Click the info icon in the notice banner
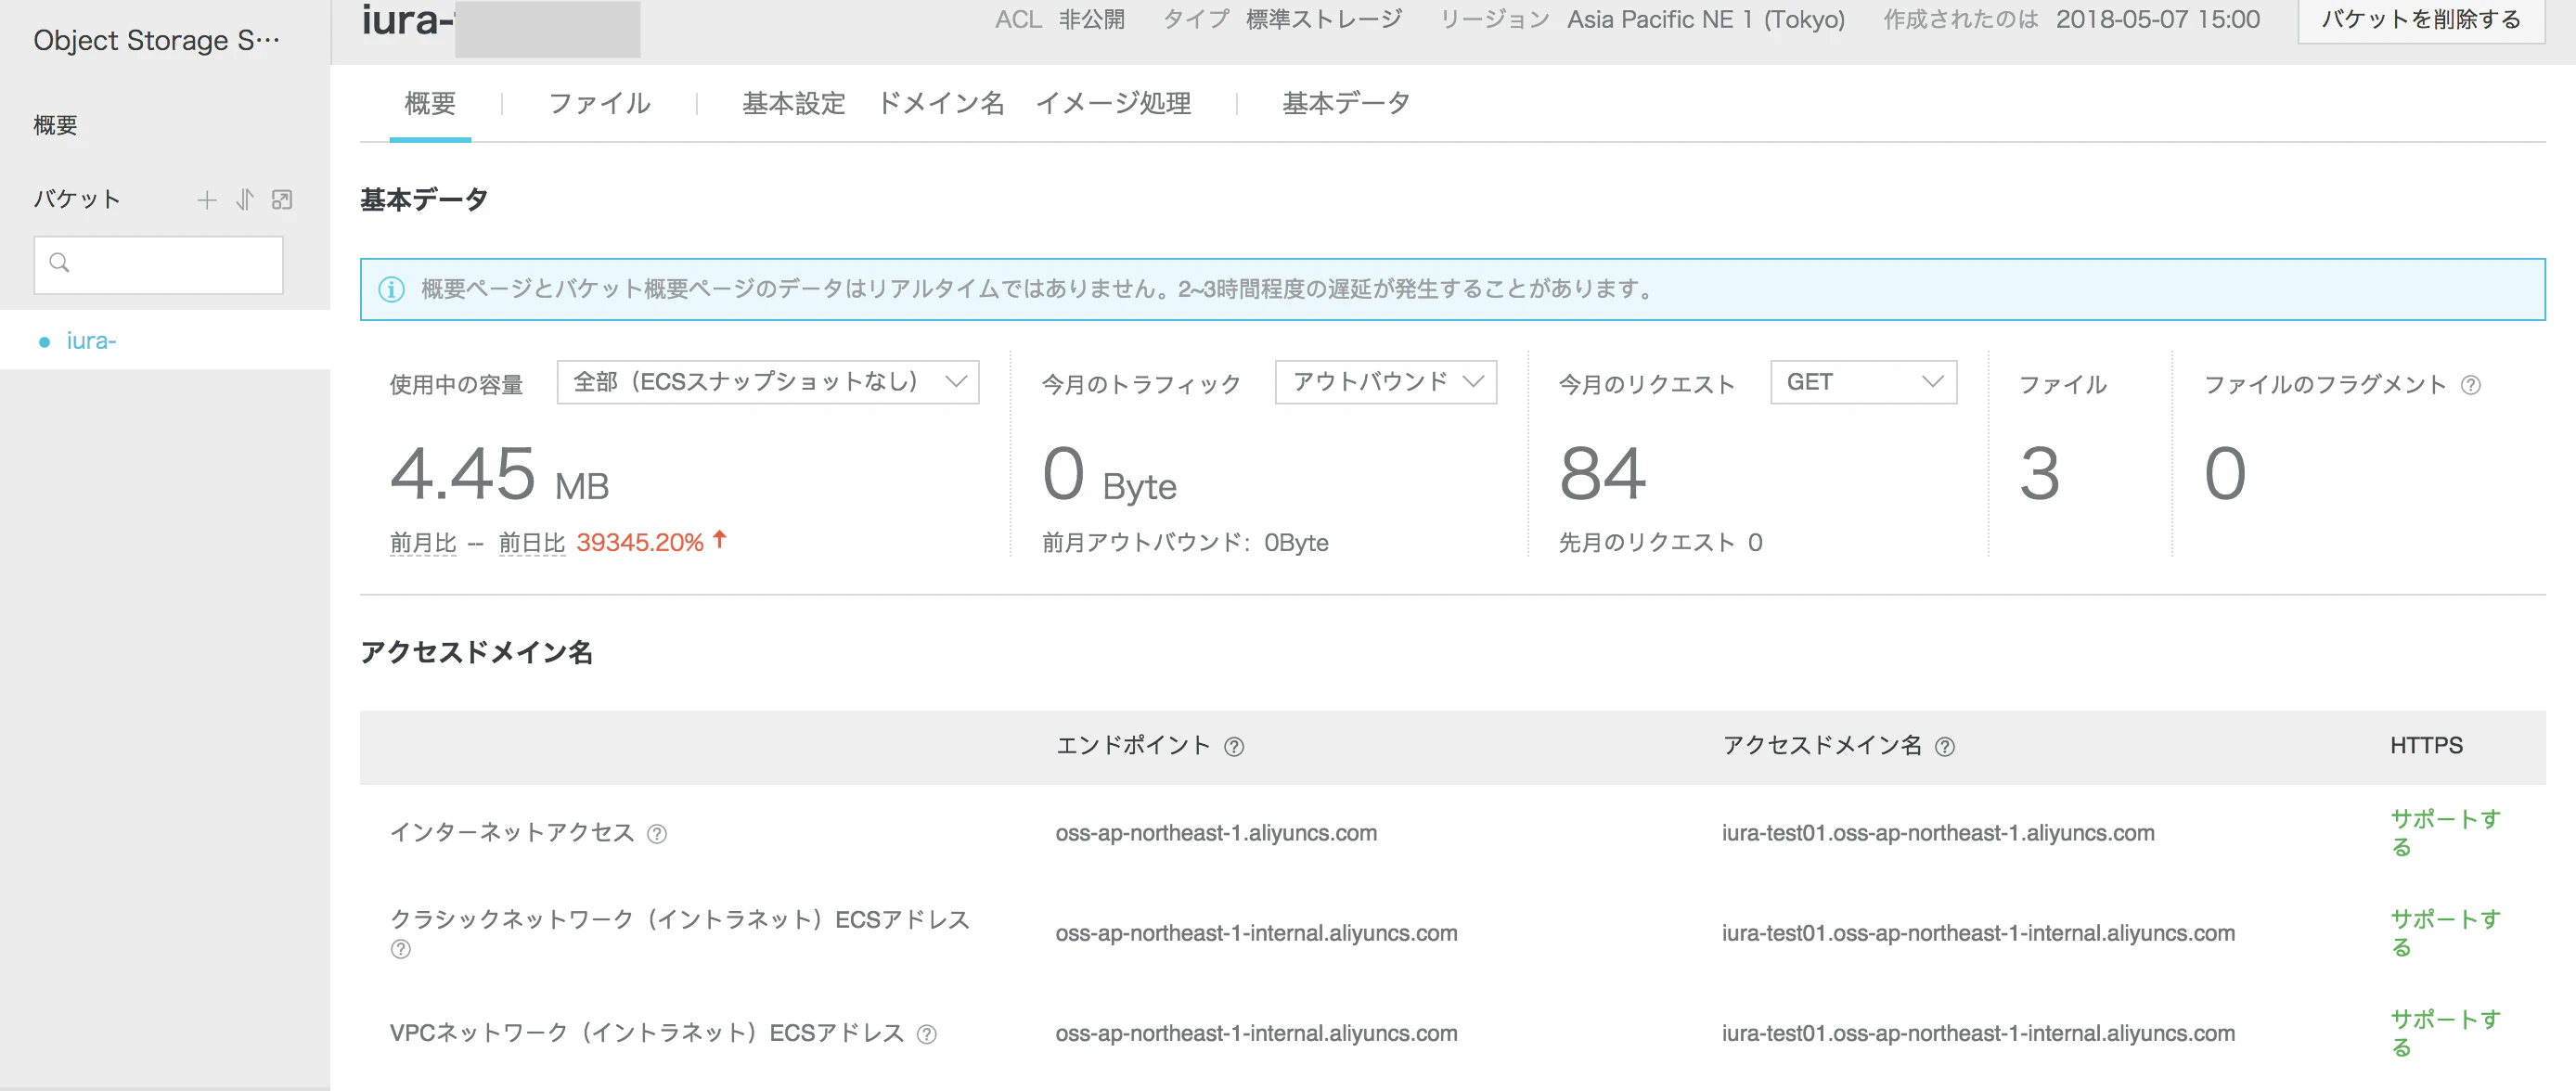The height and width of the screenshot is (1091, 2576). [x=391, y=290]
